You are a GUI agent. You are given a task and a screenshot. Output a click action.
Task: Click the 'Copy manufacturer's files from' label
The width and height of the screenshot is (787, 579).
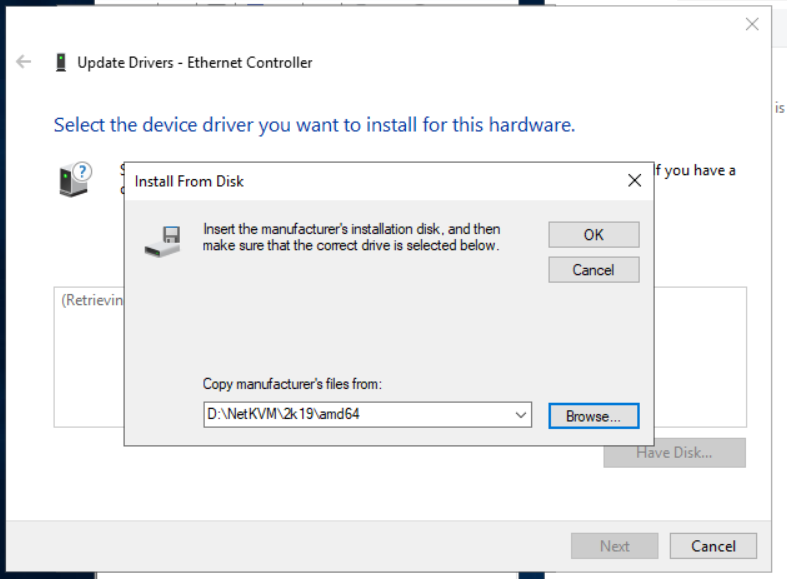click(292, 384)
